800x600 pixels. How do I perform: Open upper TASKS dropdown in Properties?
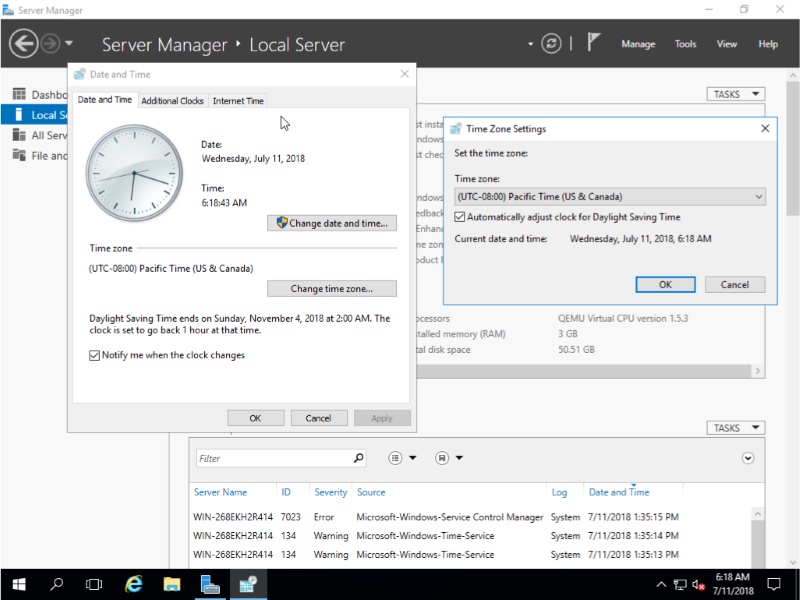[736, 94]
